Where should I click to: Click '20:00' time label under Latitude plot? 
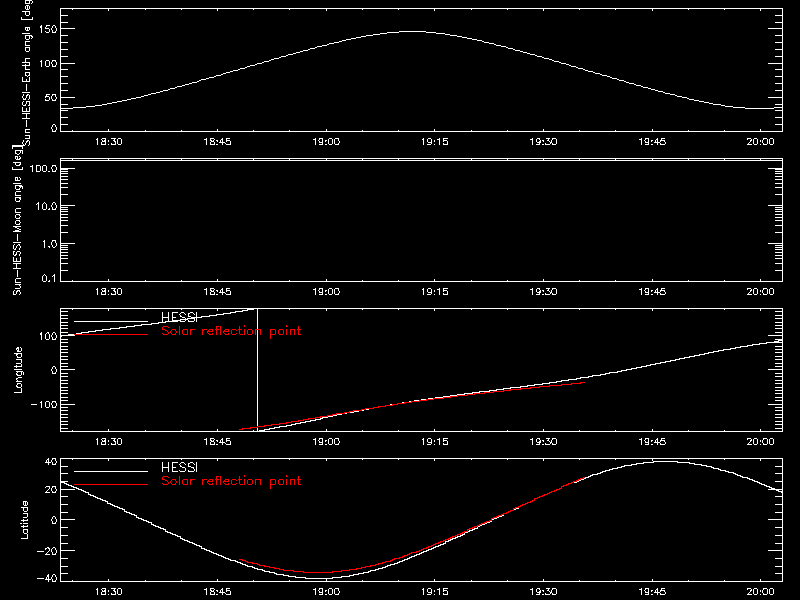click(x=761, y=592)
